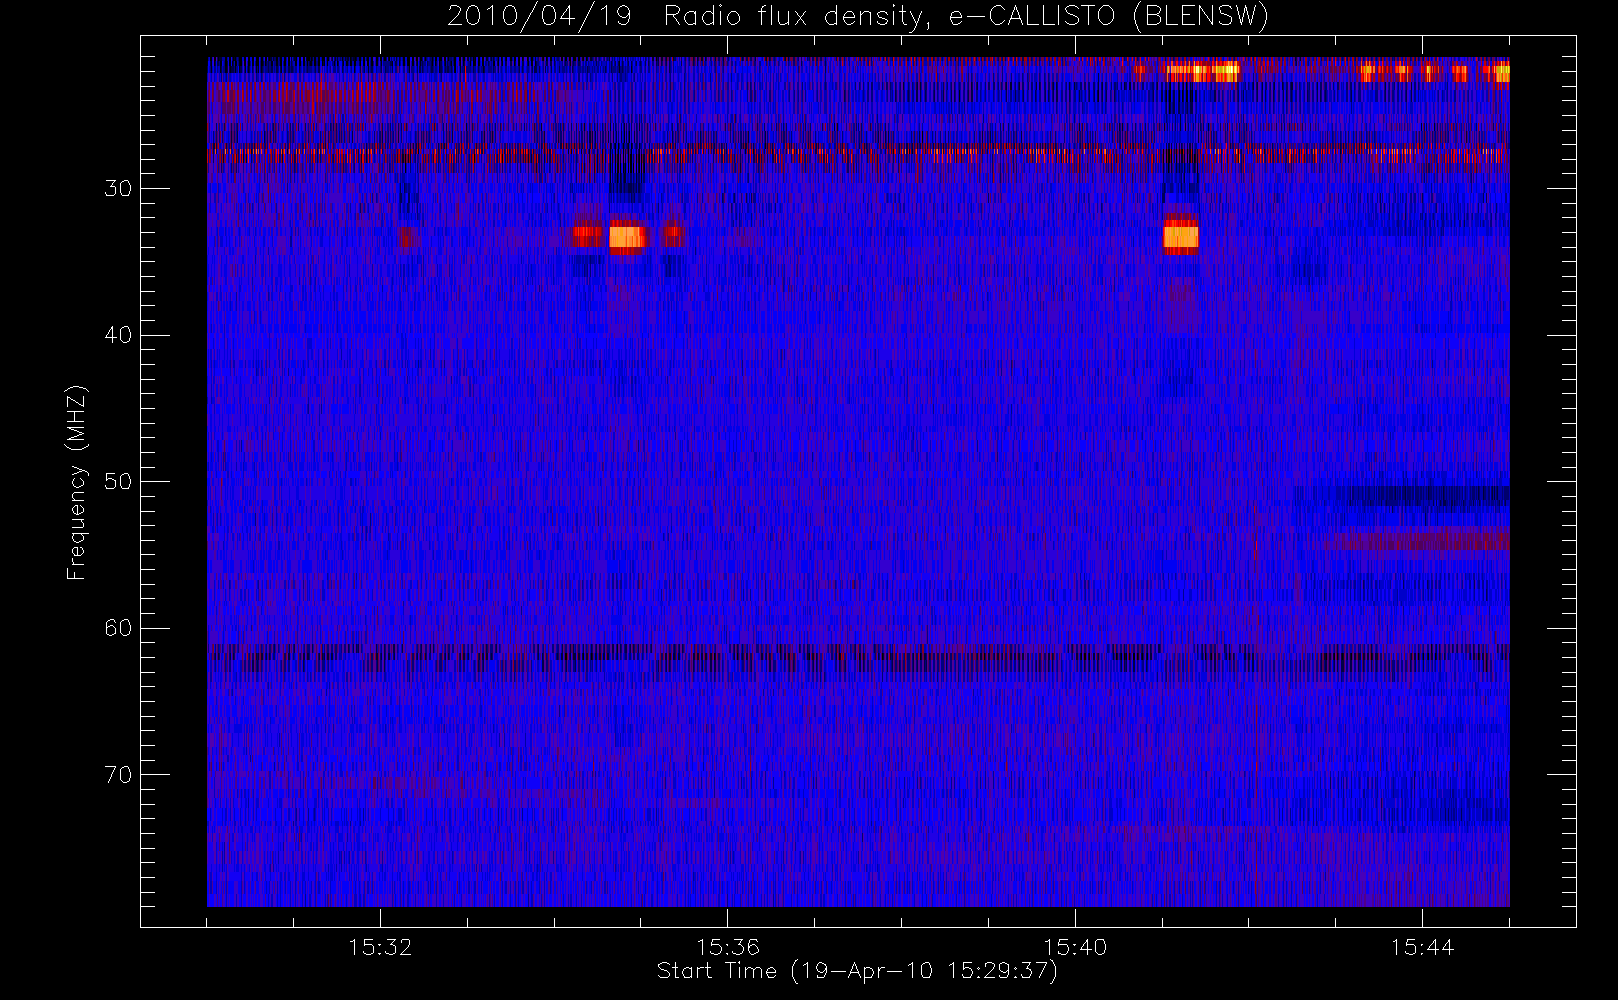This screenshot has width=1618, height=1000.
Task: Click the 30 MHz frequency tick label
Action: coord(118,189)
